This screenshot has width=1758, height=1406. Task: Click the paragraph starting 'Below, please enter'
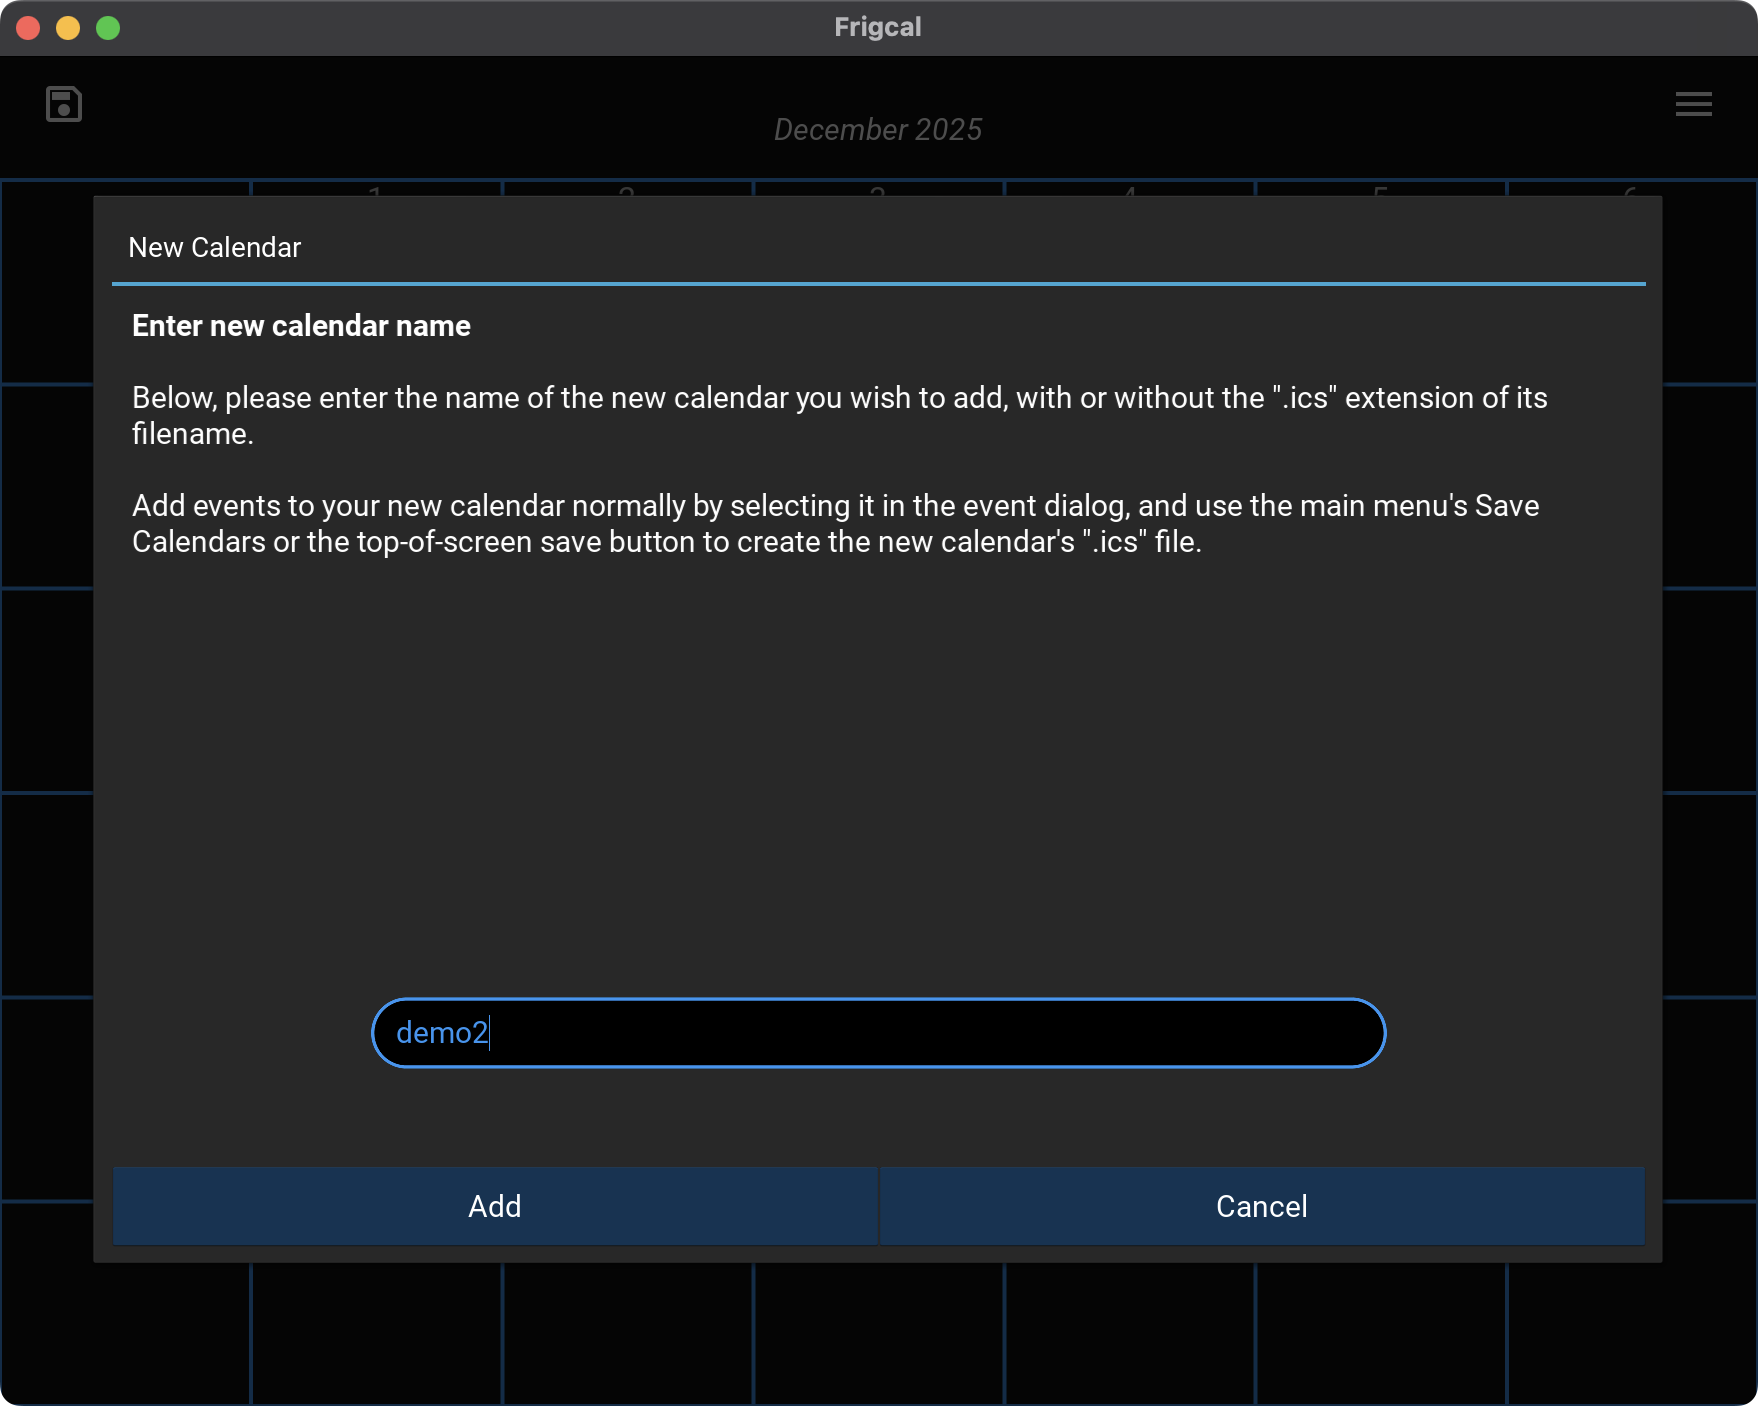[x=840, y=416]
